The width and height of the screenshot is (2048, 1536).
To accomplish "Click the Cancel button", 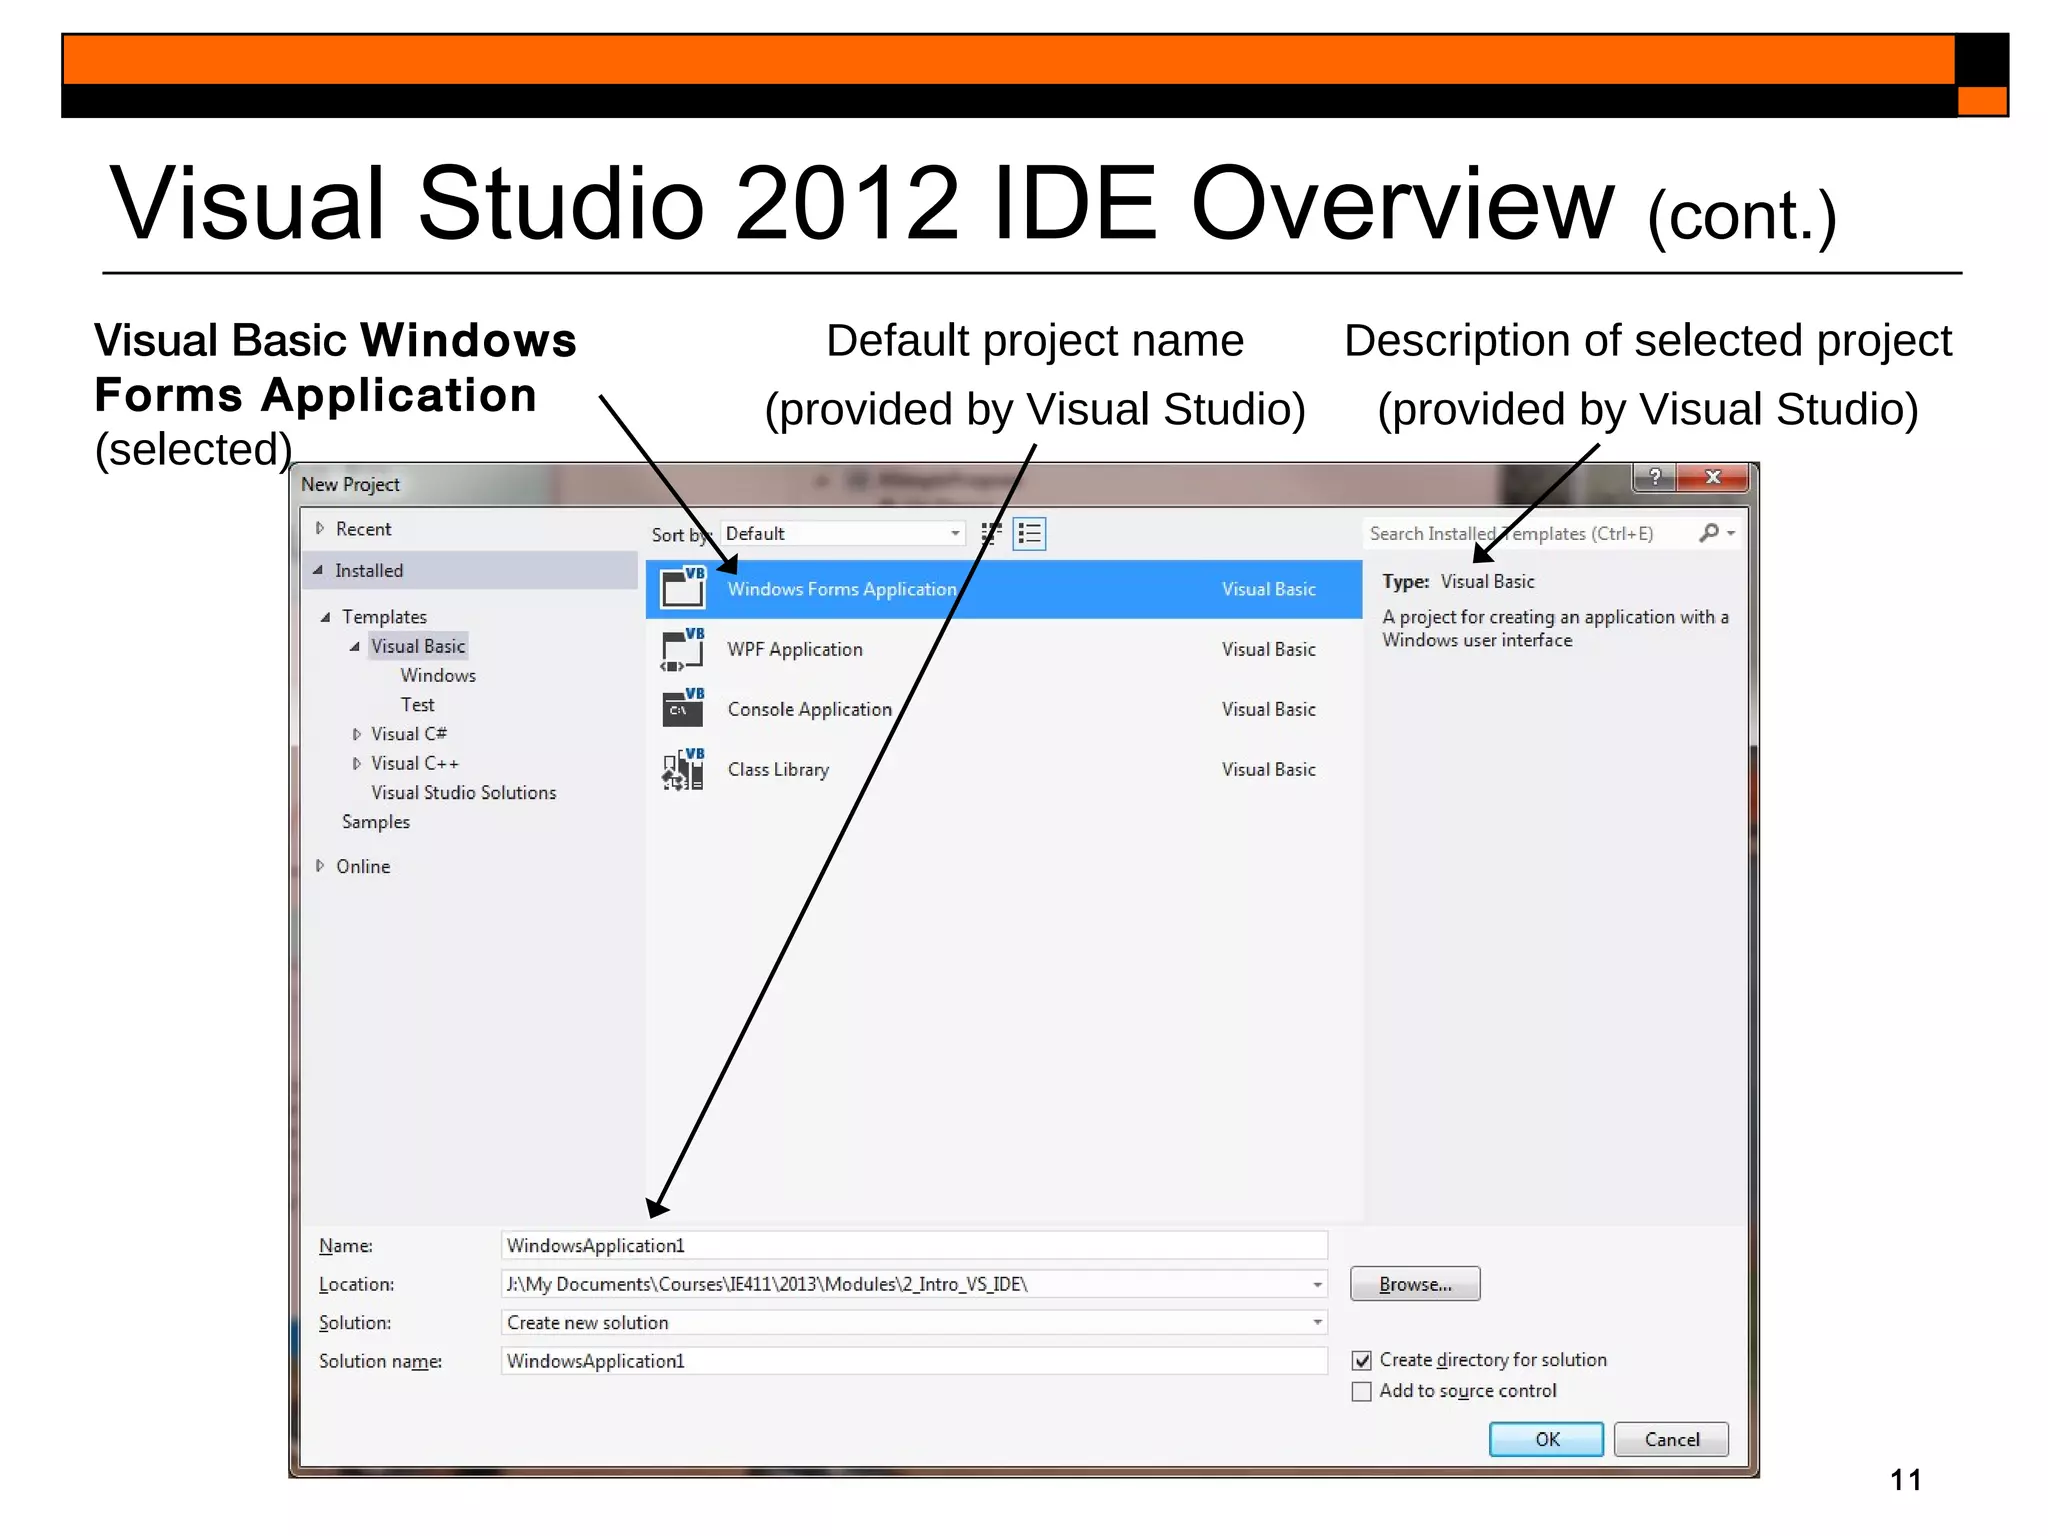I will pyautogui.click(x=1671, y=1439).
